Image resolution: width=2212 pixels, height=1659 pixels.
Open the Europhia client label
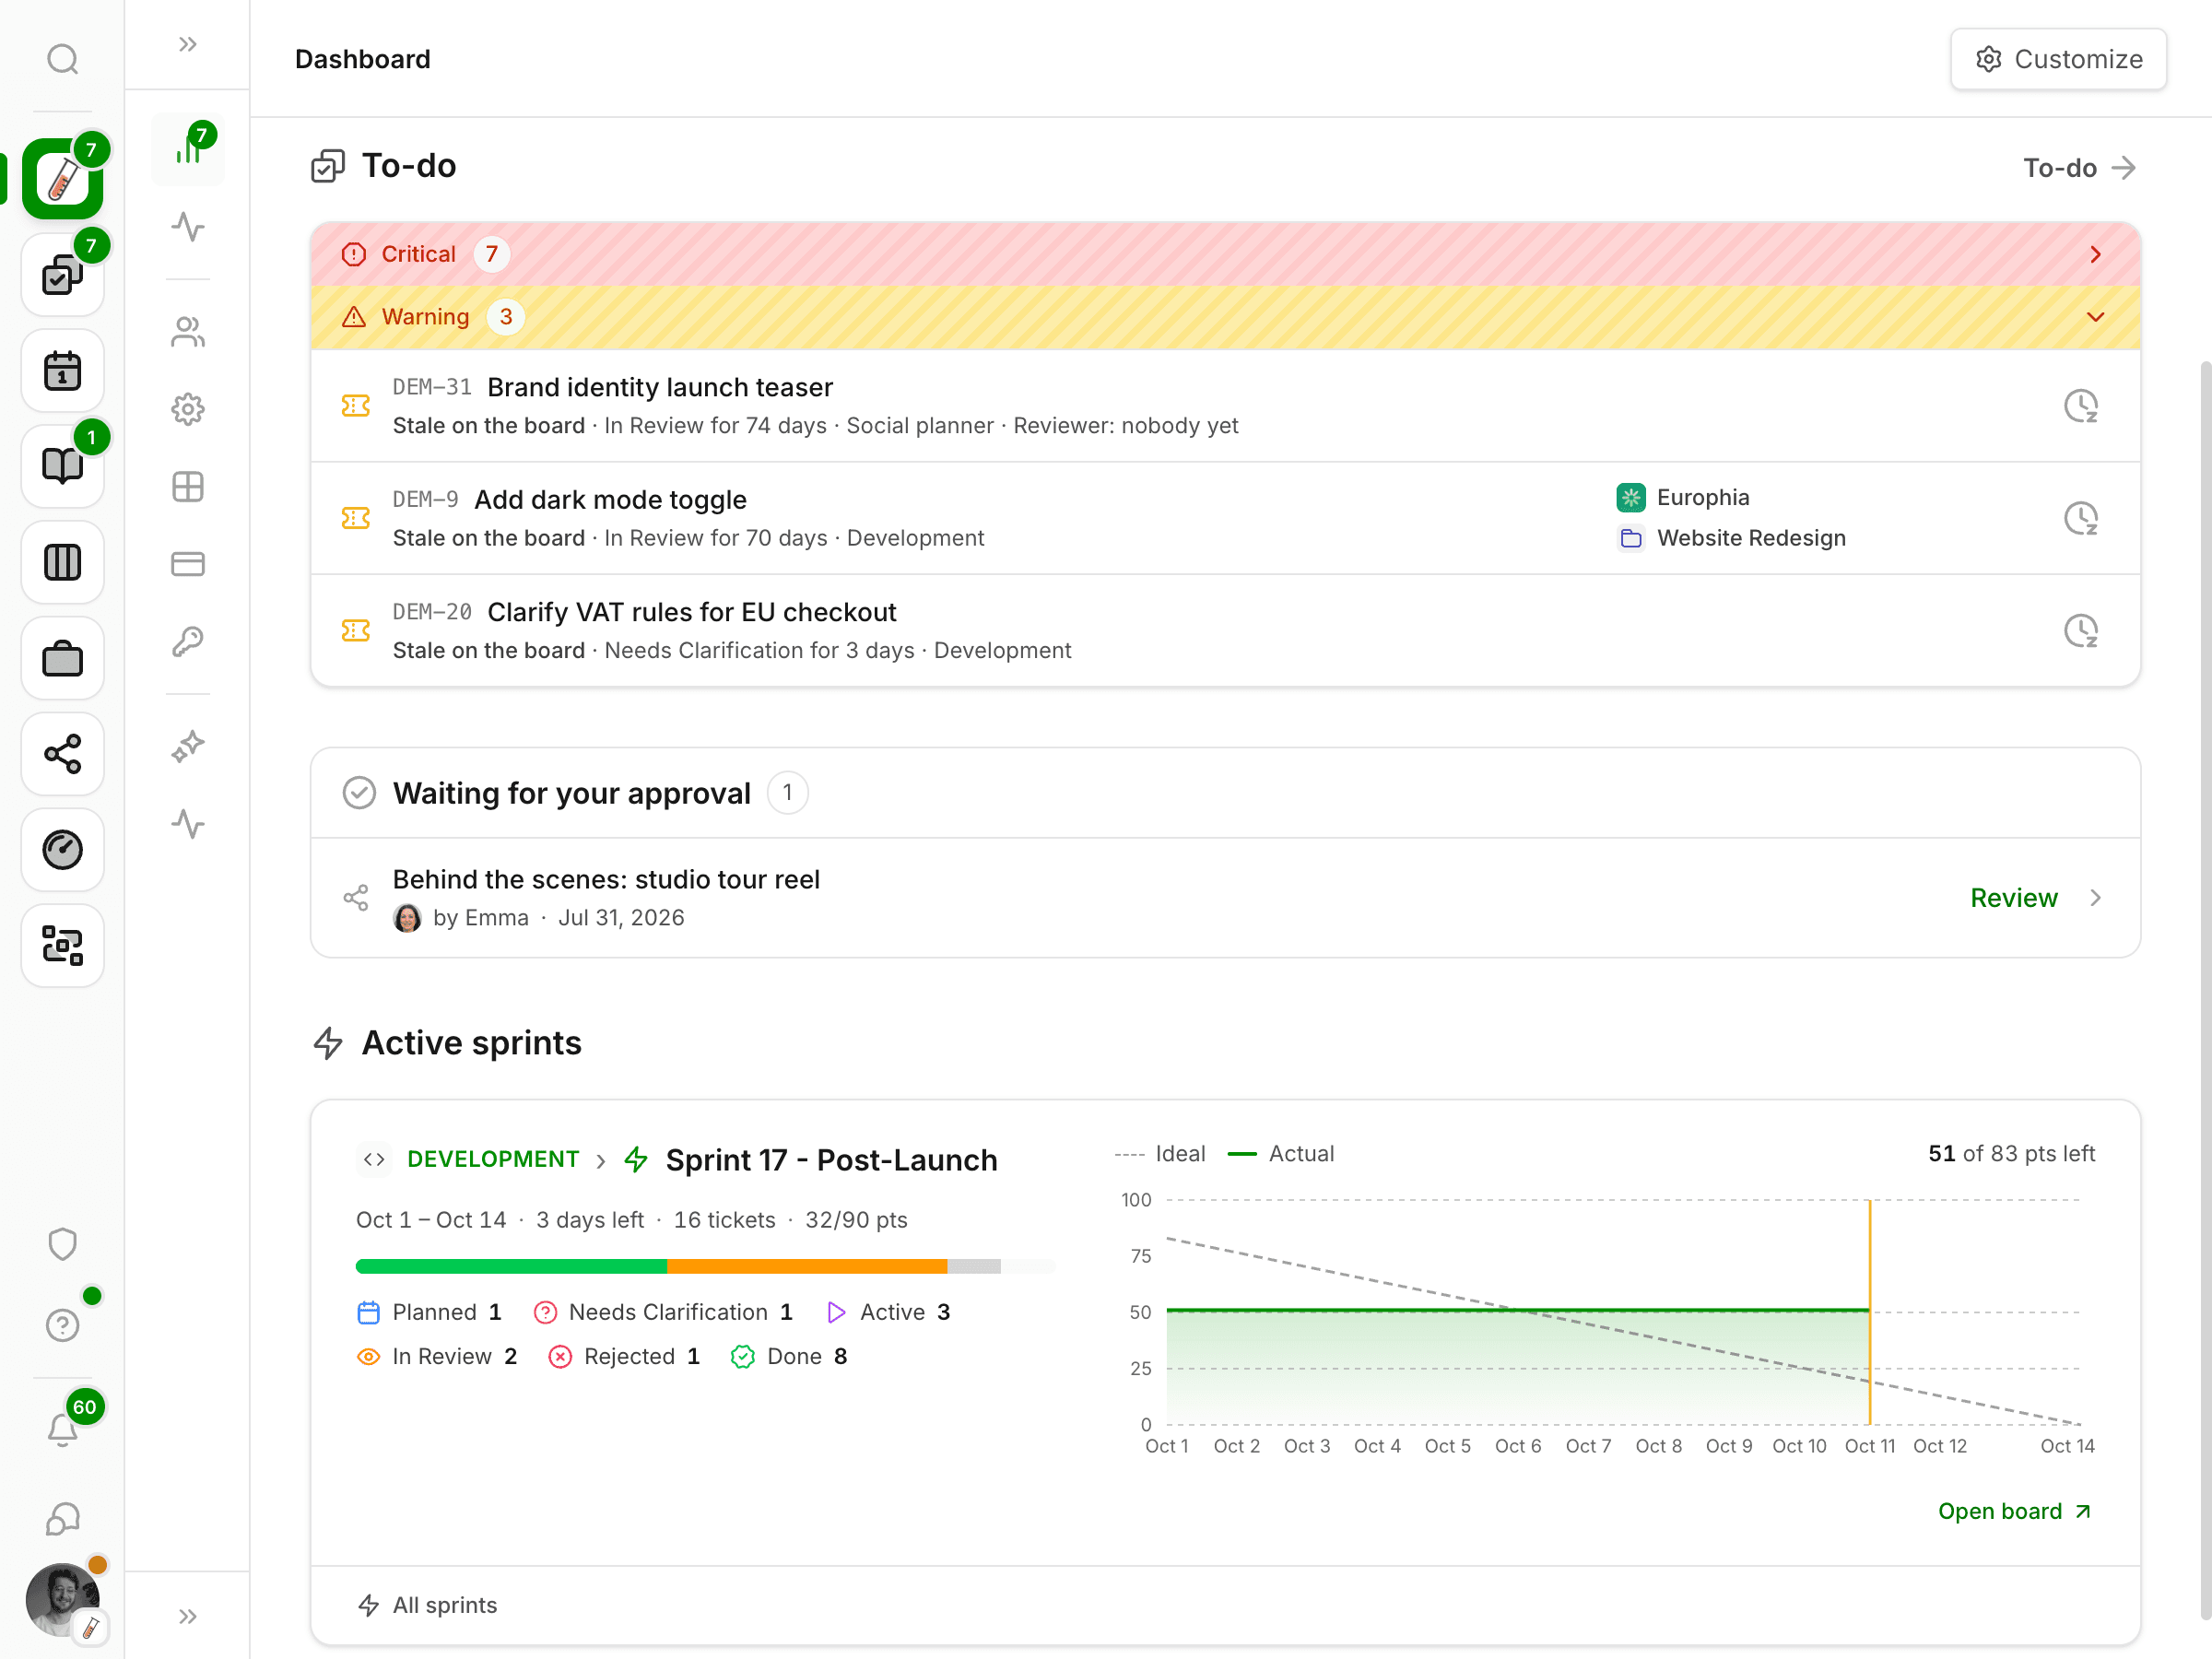(1683, 497)
